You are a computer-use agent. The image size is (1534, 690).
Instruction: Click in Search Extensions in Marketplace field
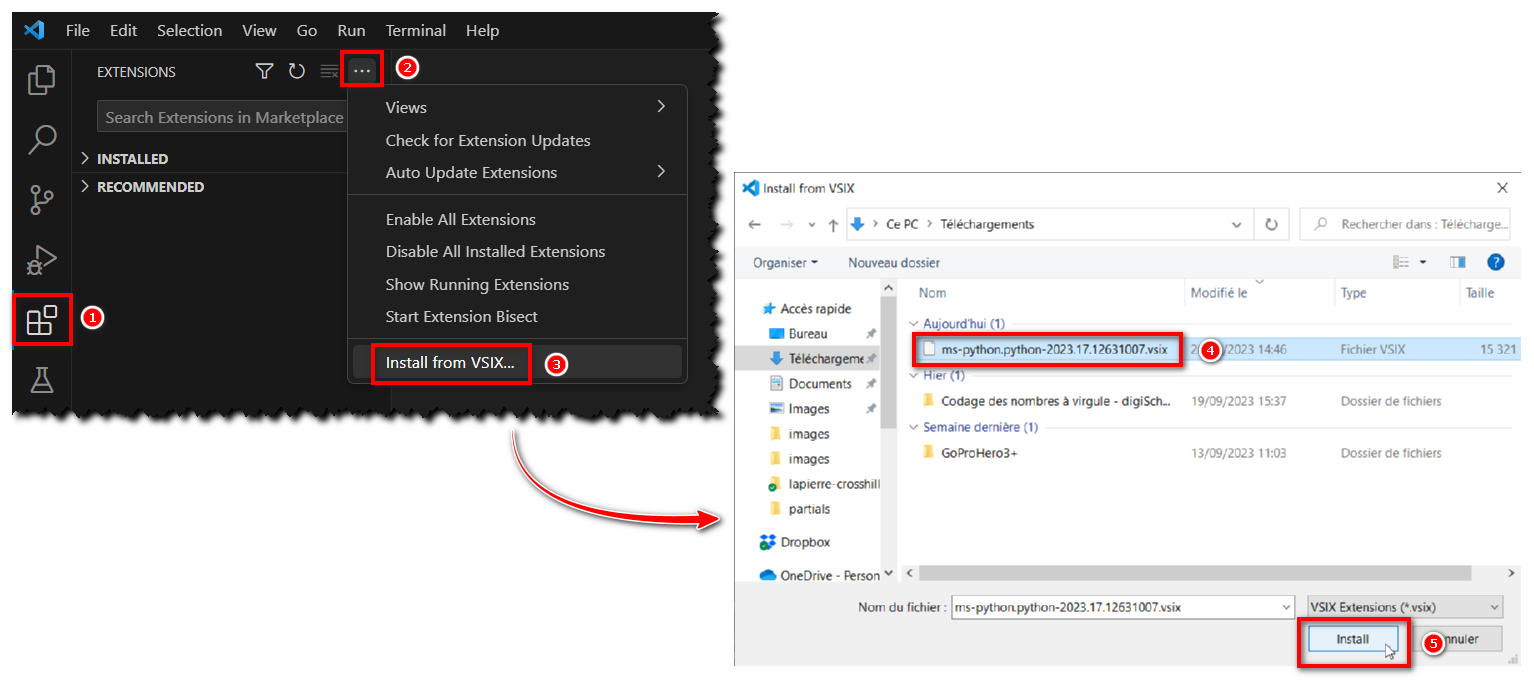[x=222, y=117]
